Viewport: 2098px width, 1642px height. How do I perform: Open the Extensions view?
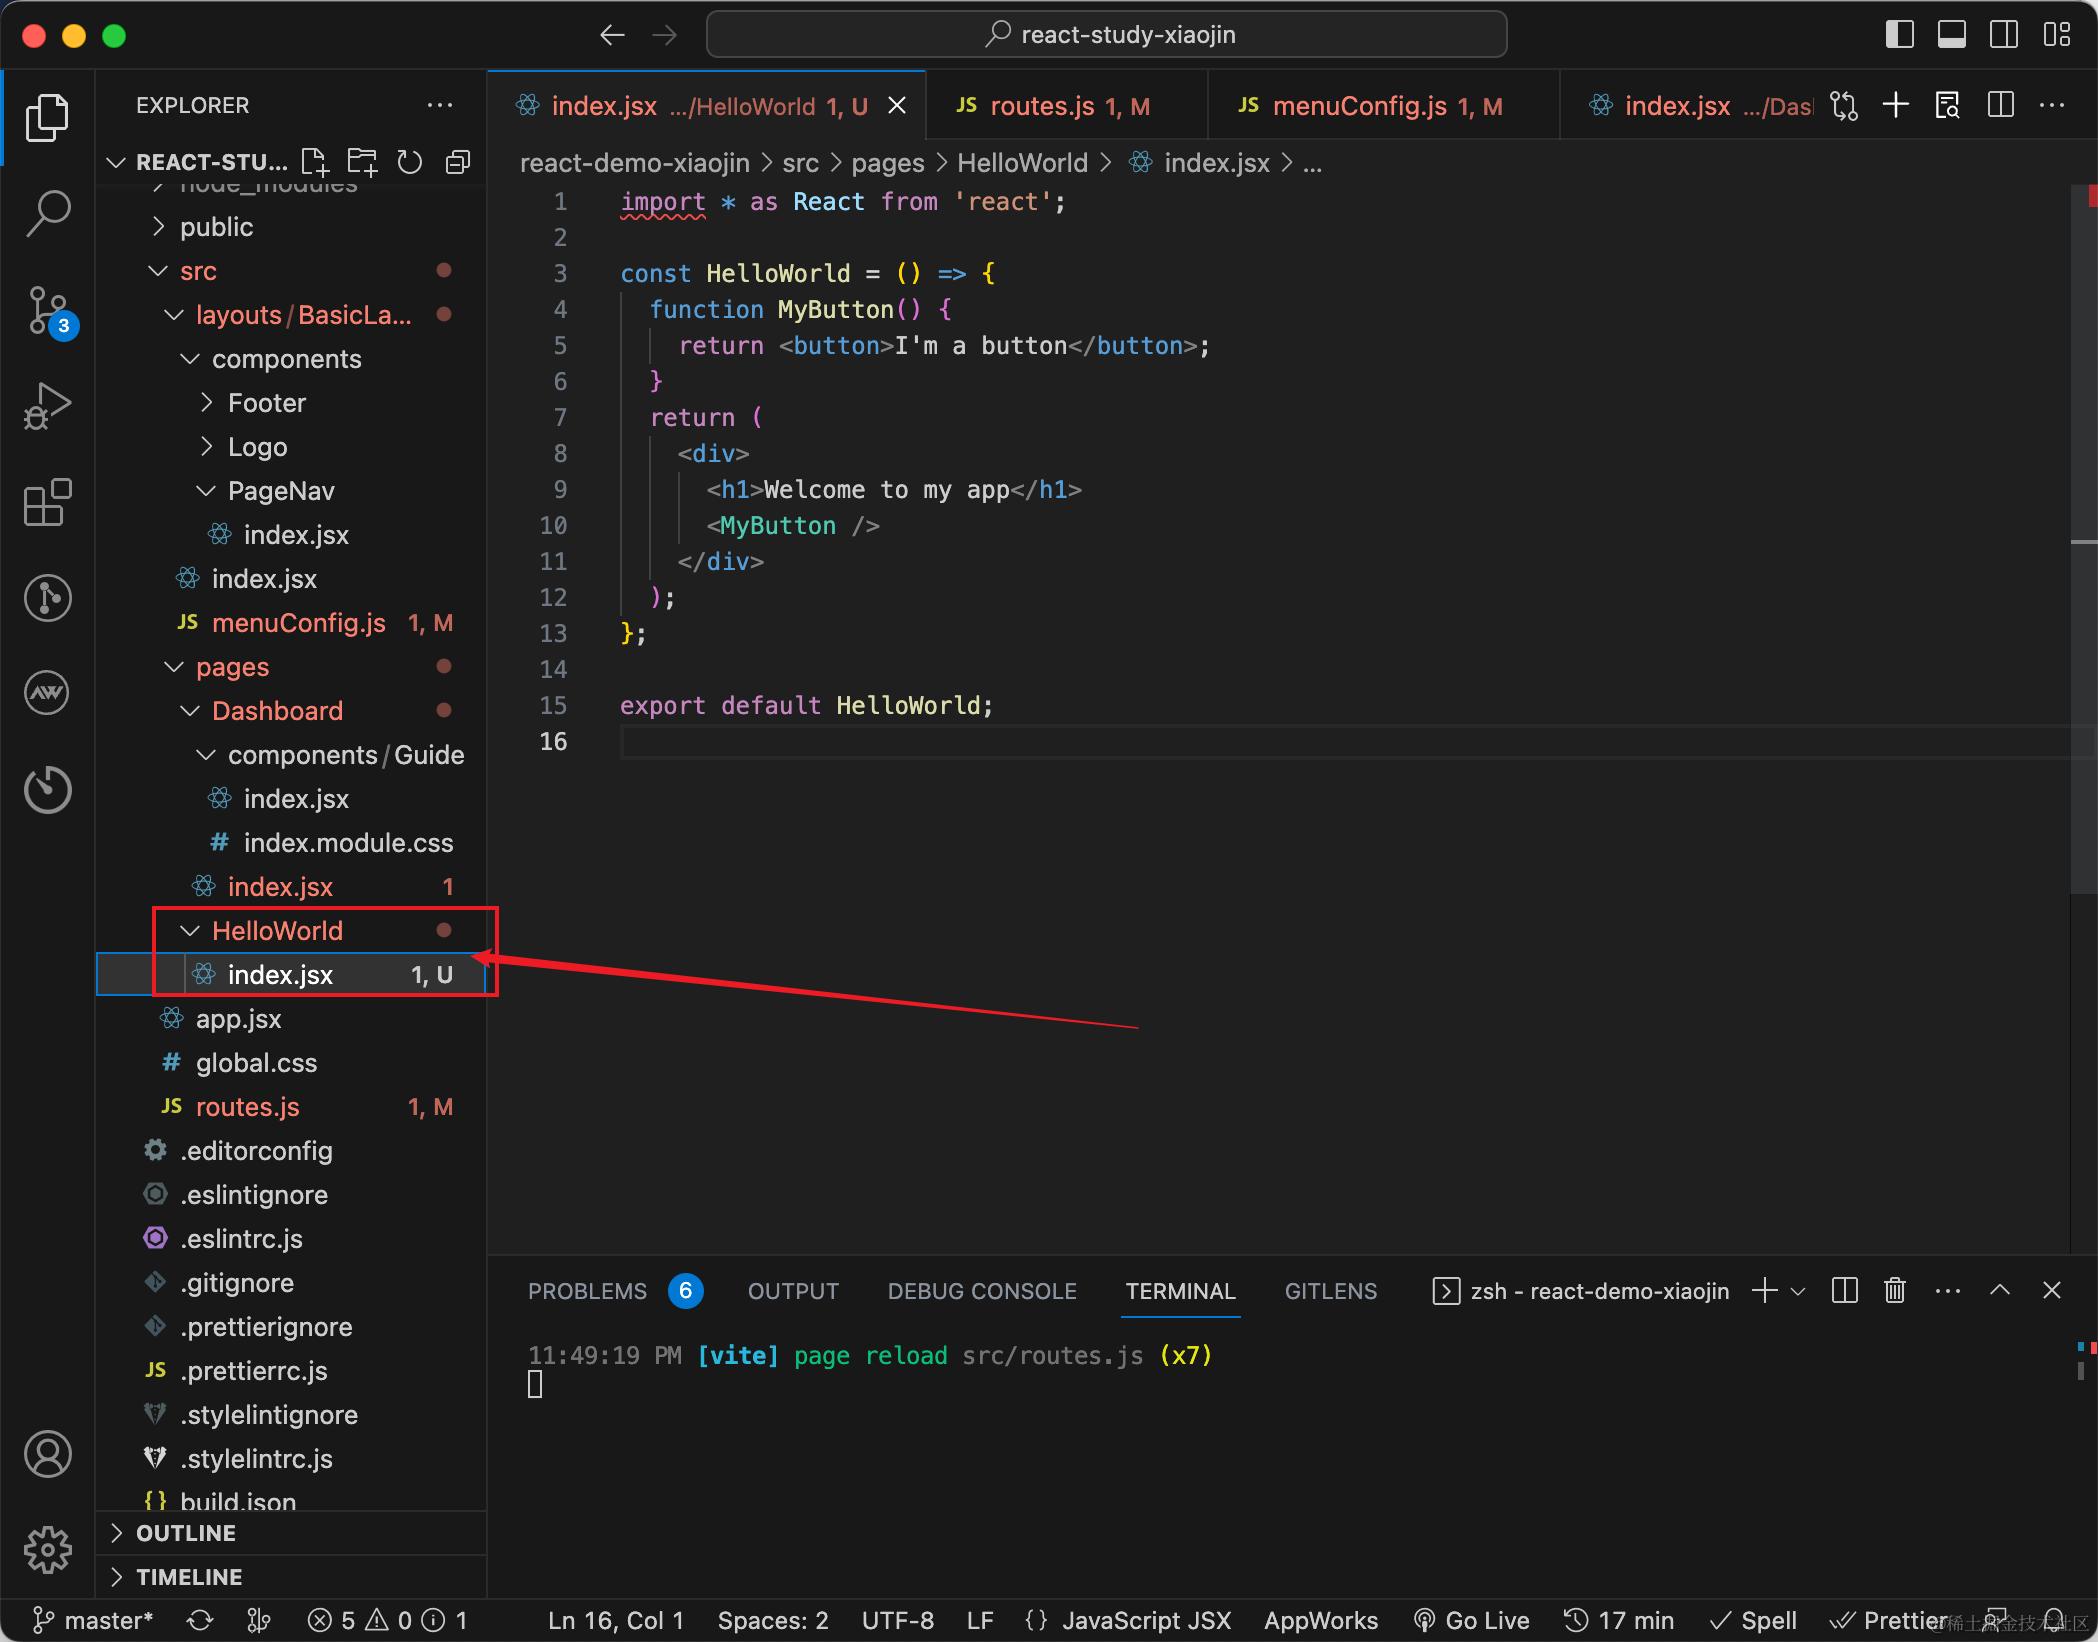[47, 502]
